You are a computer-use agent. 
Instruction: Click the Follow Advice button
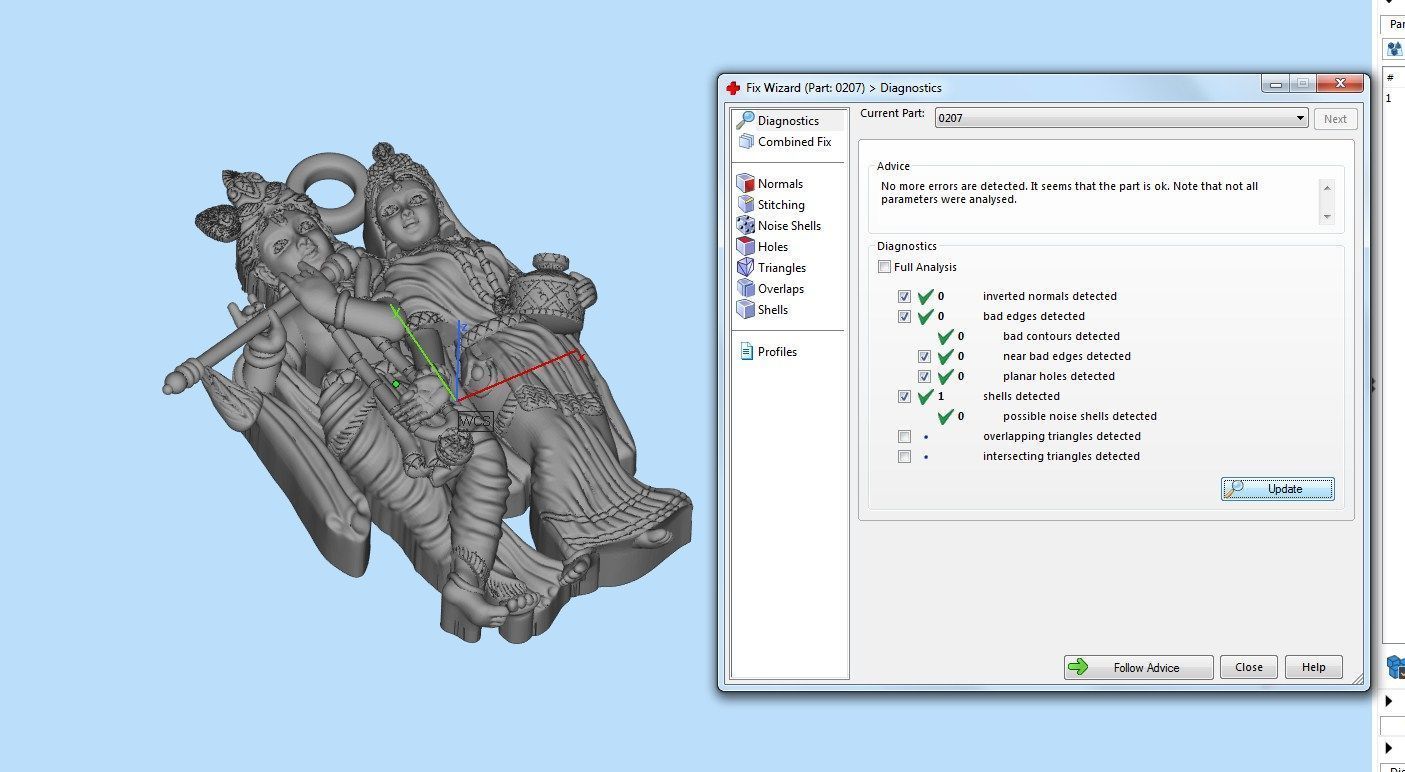pyautogui.click(x=1139, y=668)
